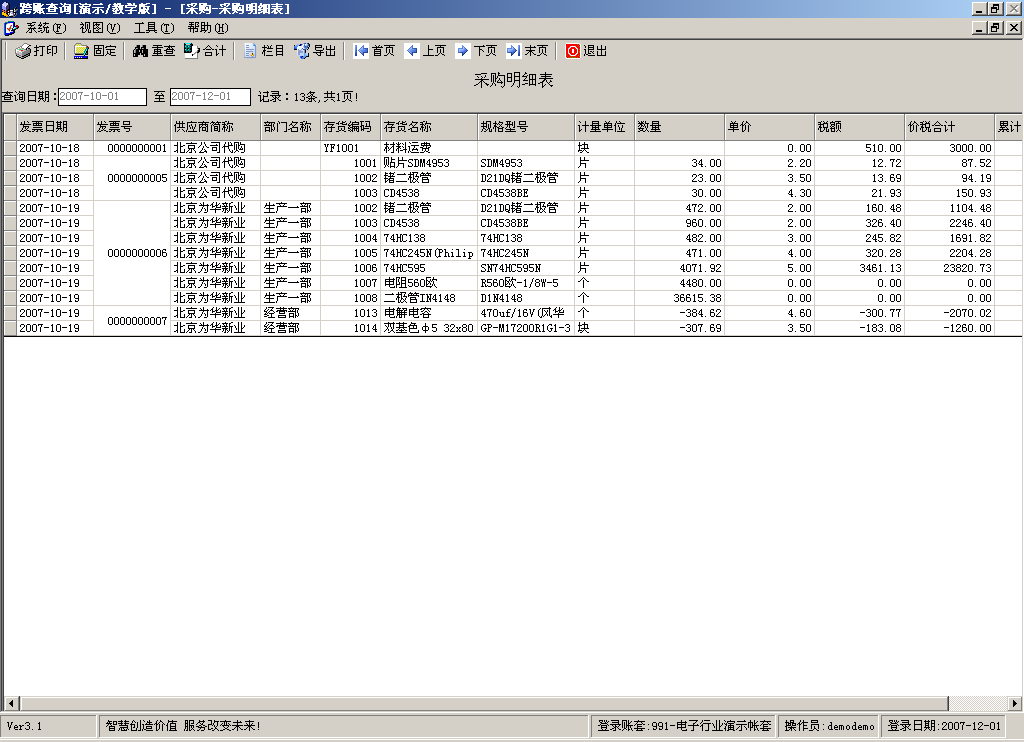Click the application icon in the menu bar
Screen dimensions: 1024x742
tap(11, 28)
